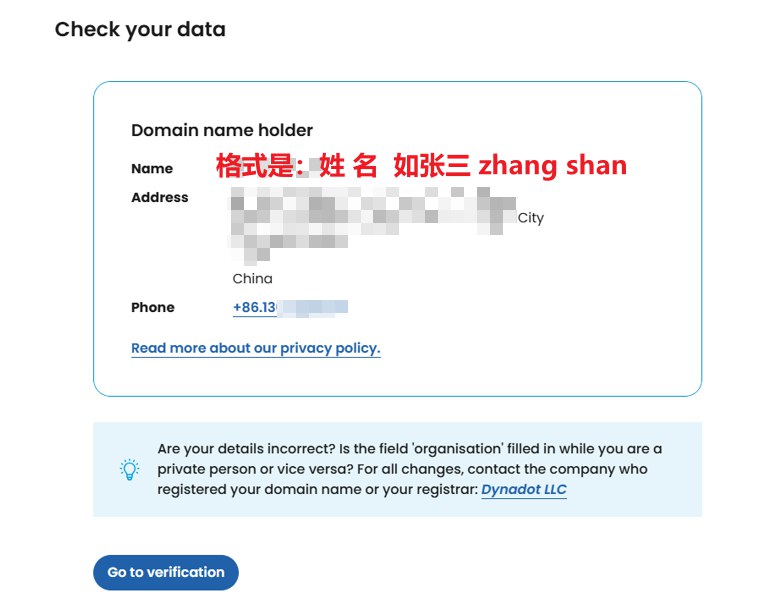The width and height of the screenshot is (759, 610).
Task: Click the word City in the address
Action: coord(531,218)
